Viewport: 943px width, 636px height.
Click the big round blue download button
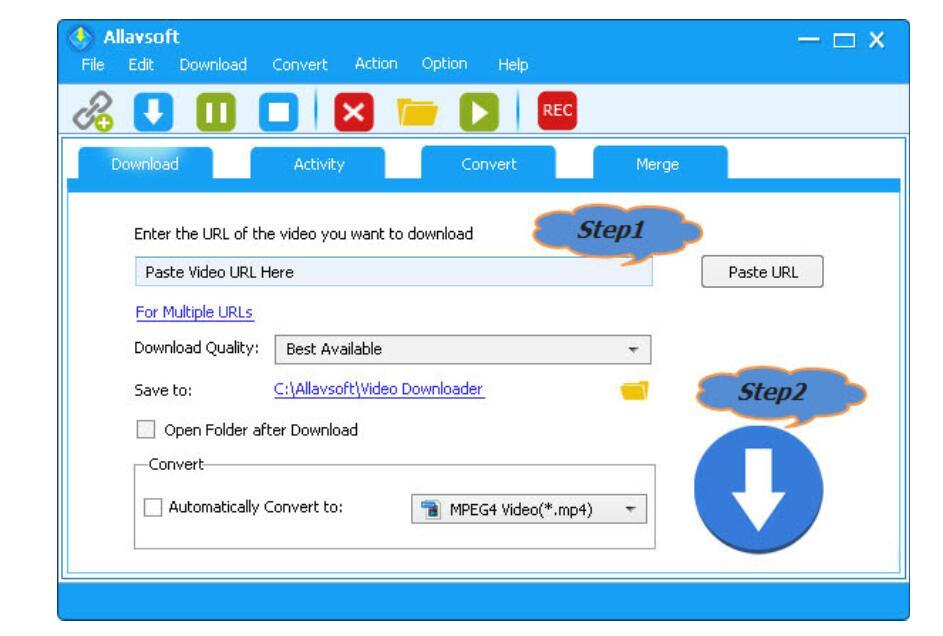pos(758,489)
